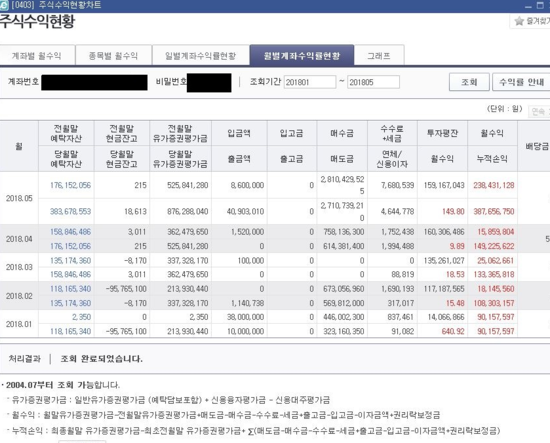Click the return rate 18.53
The width and height of the screenshot is (550, 443).
click(x=455, y=274)
